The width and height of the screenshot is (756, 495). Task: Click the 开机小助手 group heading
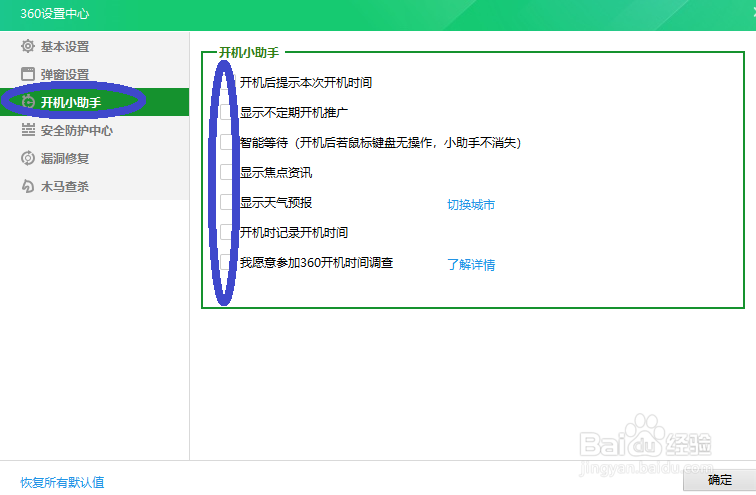pyautogui.click(x=249, y=52)
